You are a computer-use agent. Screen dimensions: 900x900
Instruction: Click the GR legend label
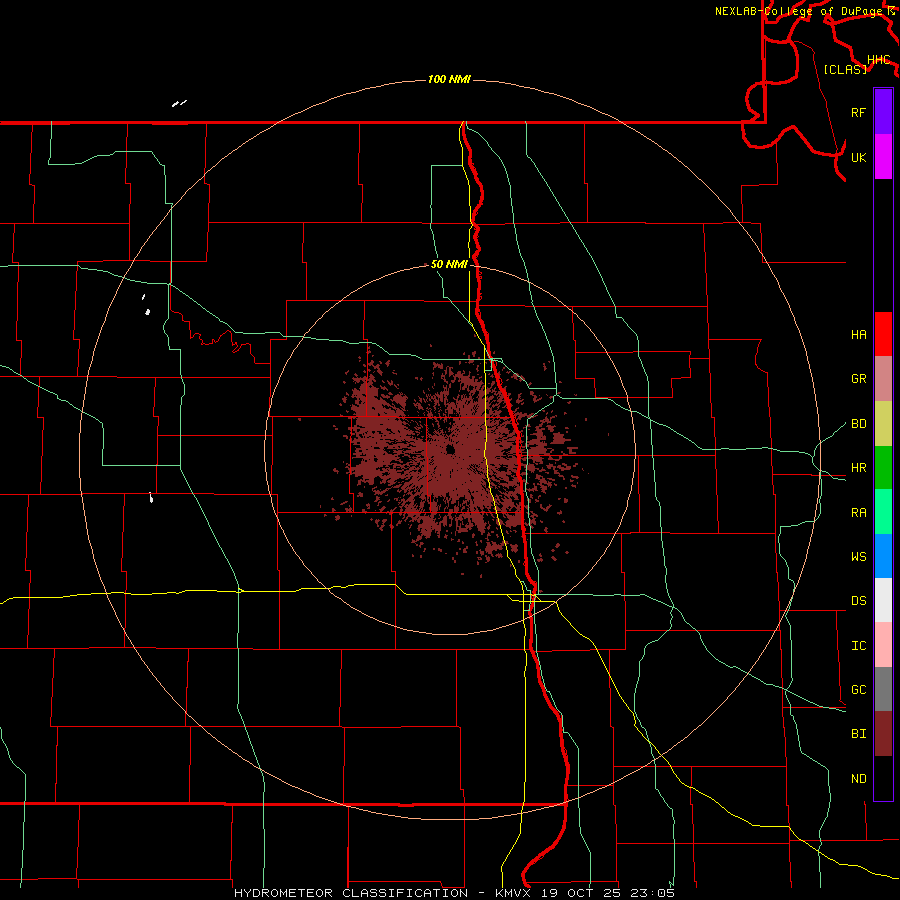pos(858,378)
